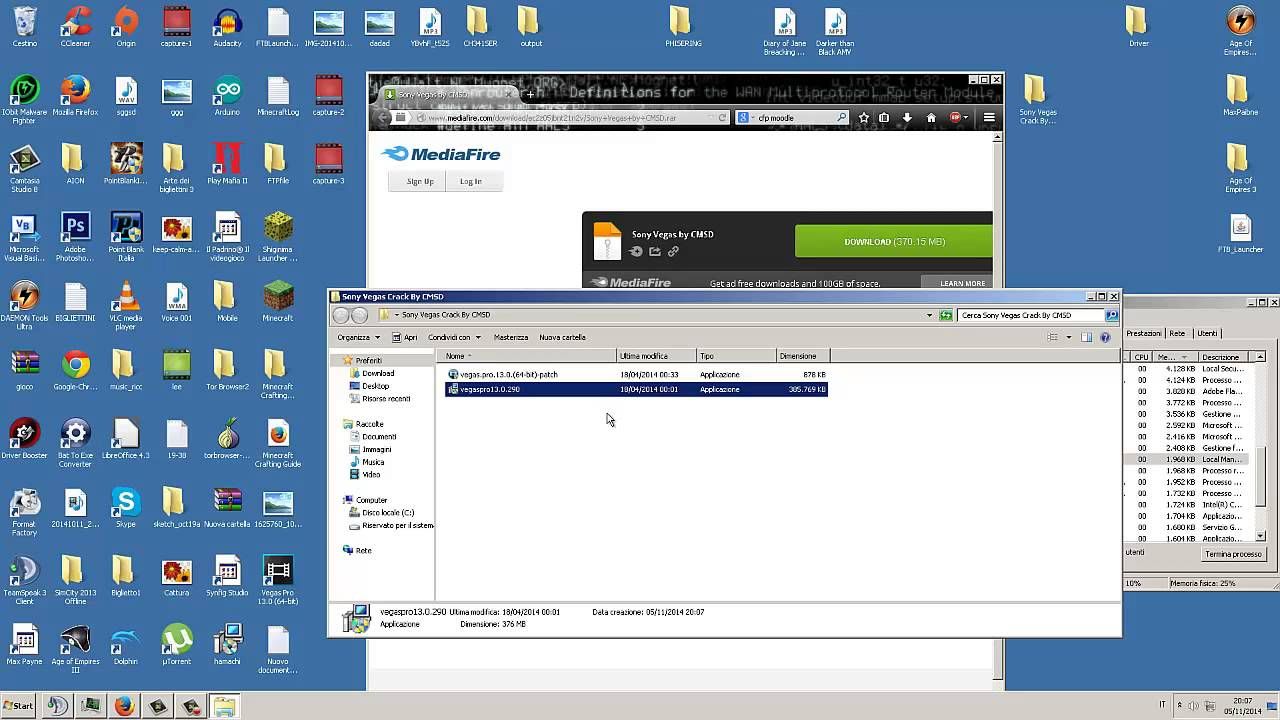Sort files by Ultima modifica column
This screenshot has height=720, width=1280.
[657, 356]
